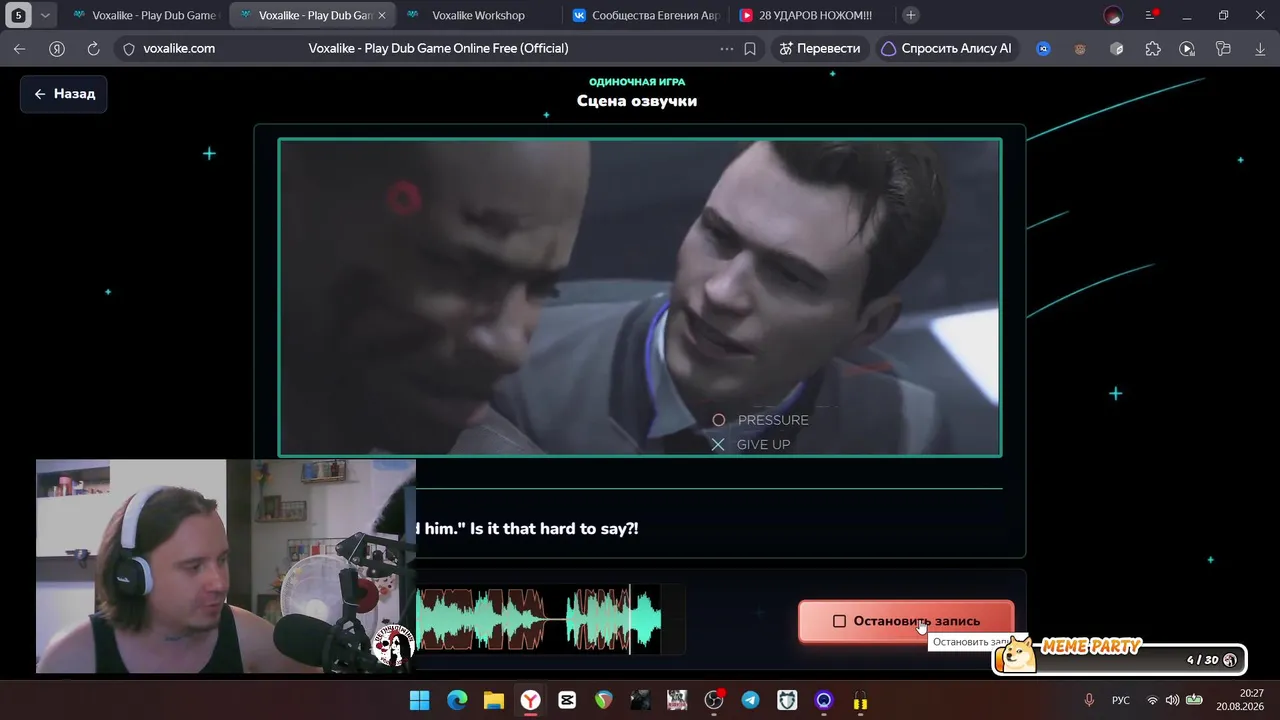Switch to the first Voxalike Play Dub Game tab
The width and height of the screenshot is (1280, 720).
(145, 15)
